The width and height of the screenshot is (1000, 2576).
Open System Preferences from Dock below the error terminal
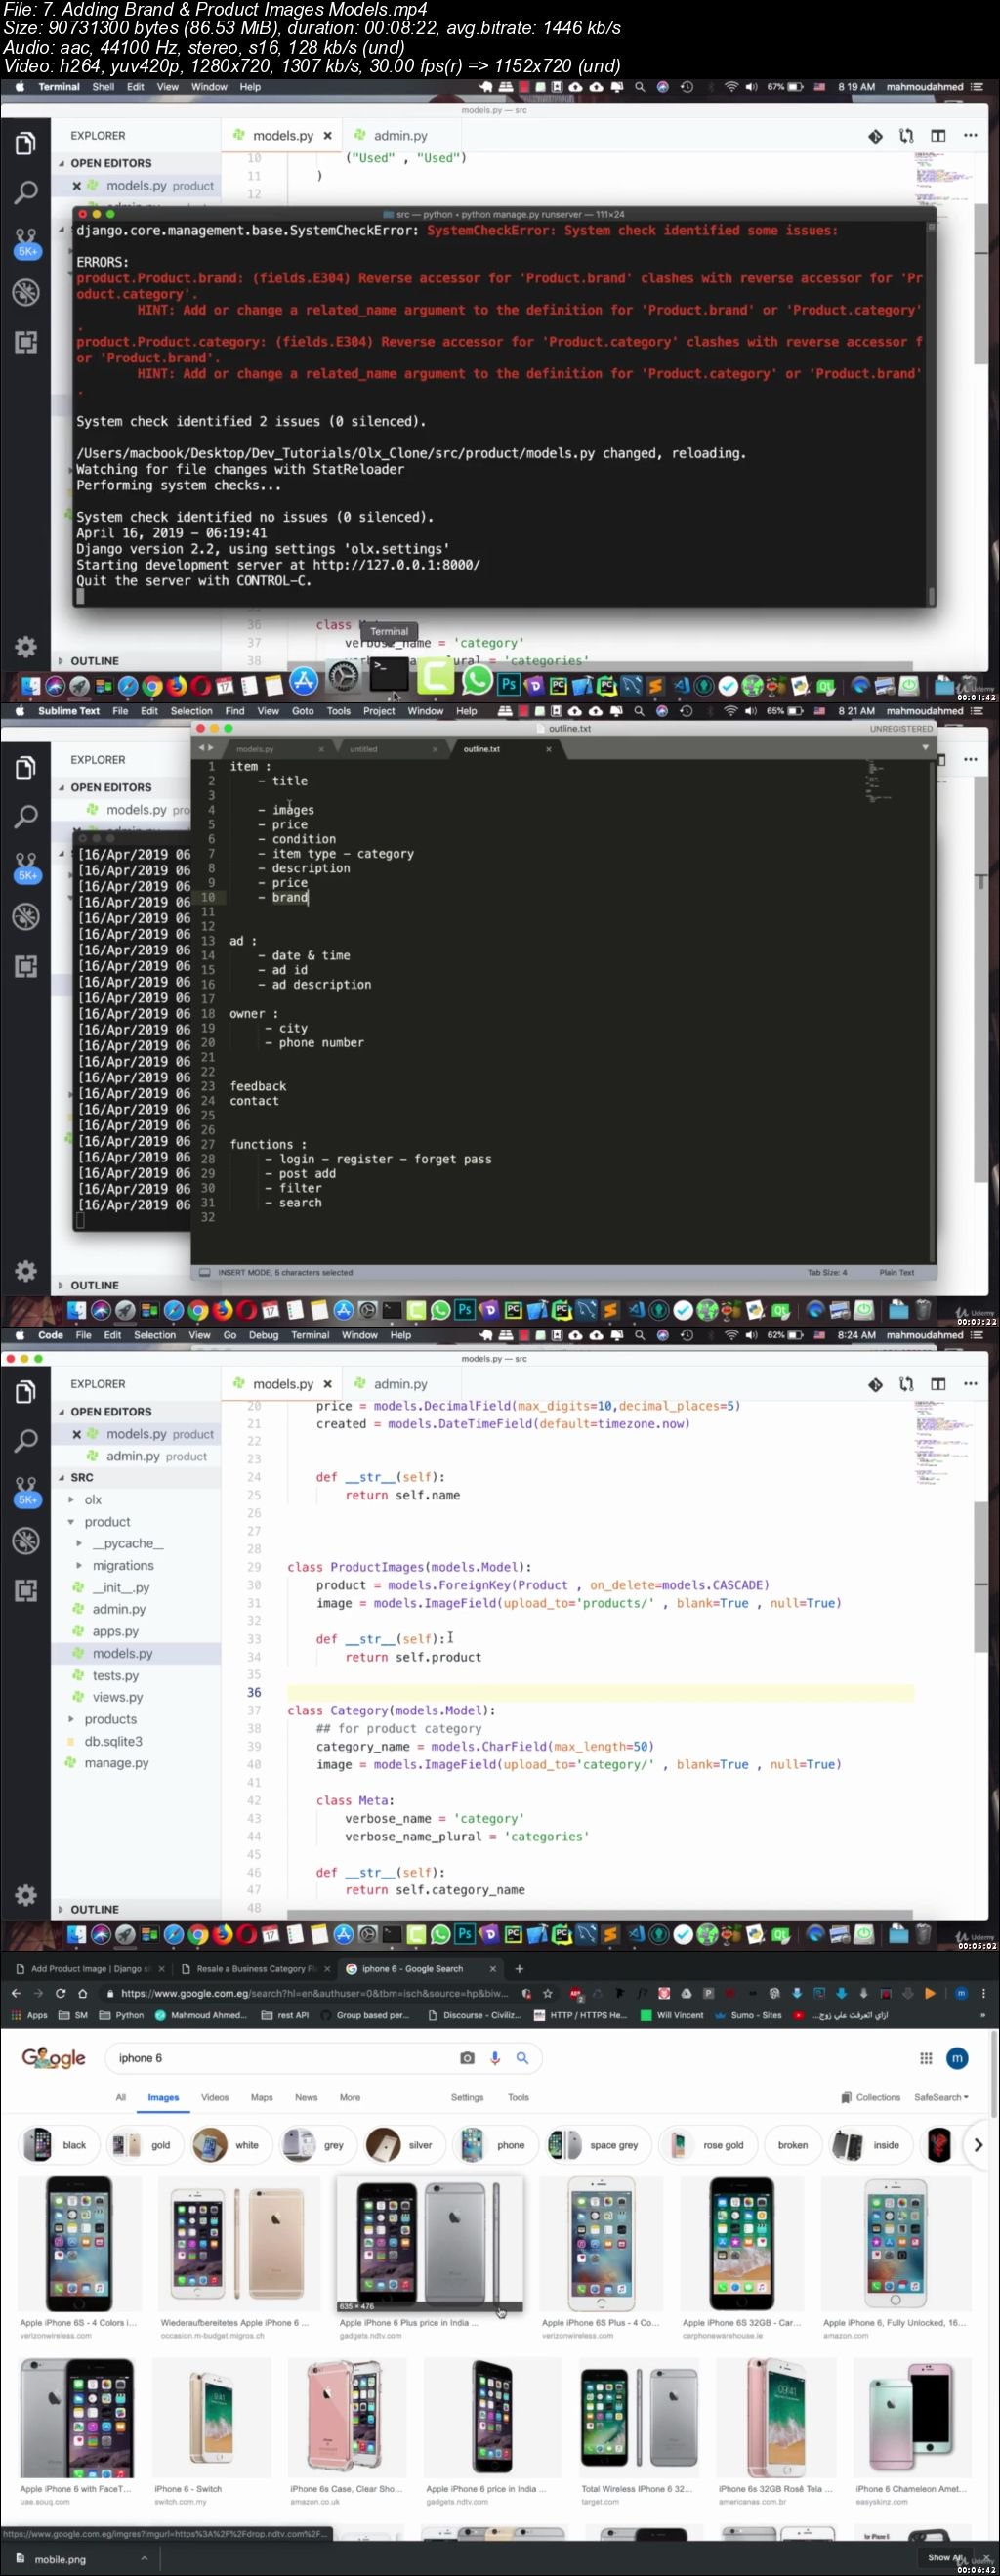(343, 677)
